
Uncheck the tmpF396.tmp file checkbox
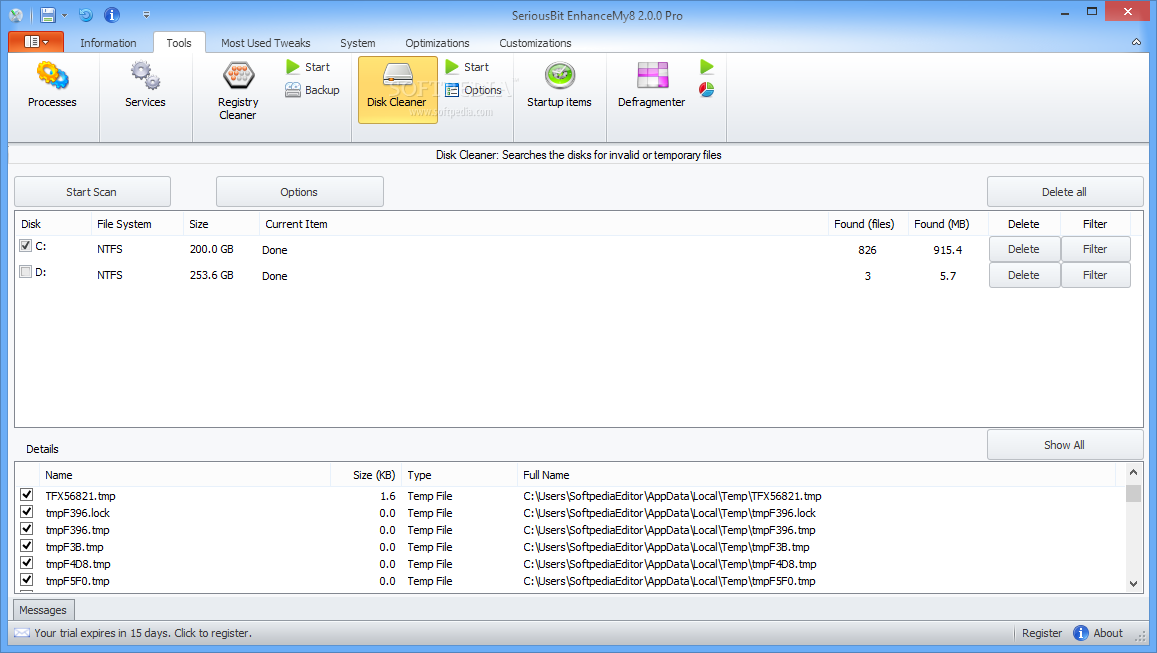tap(27, 528)
